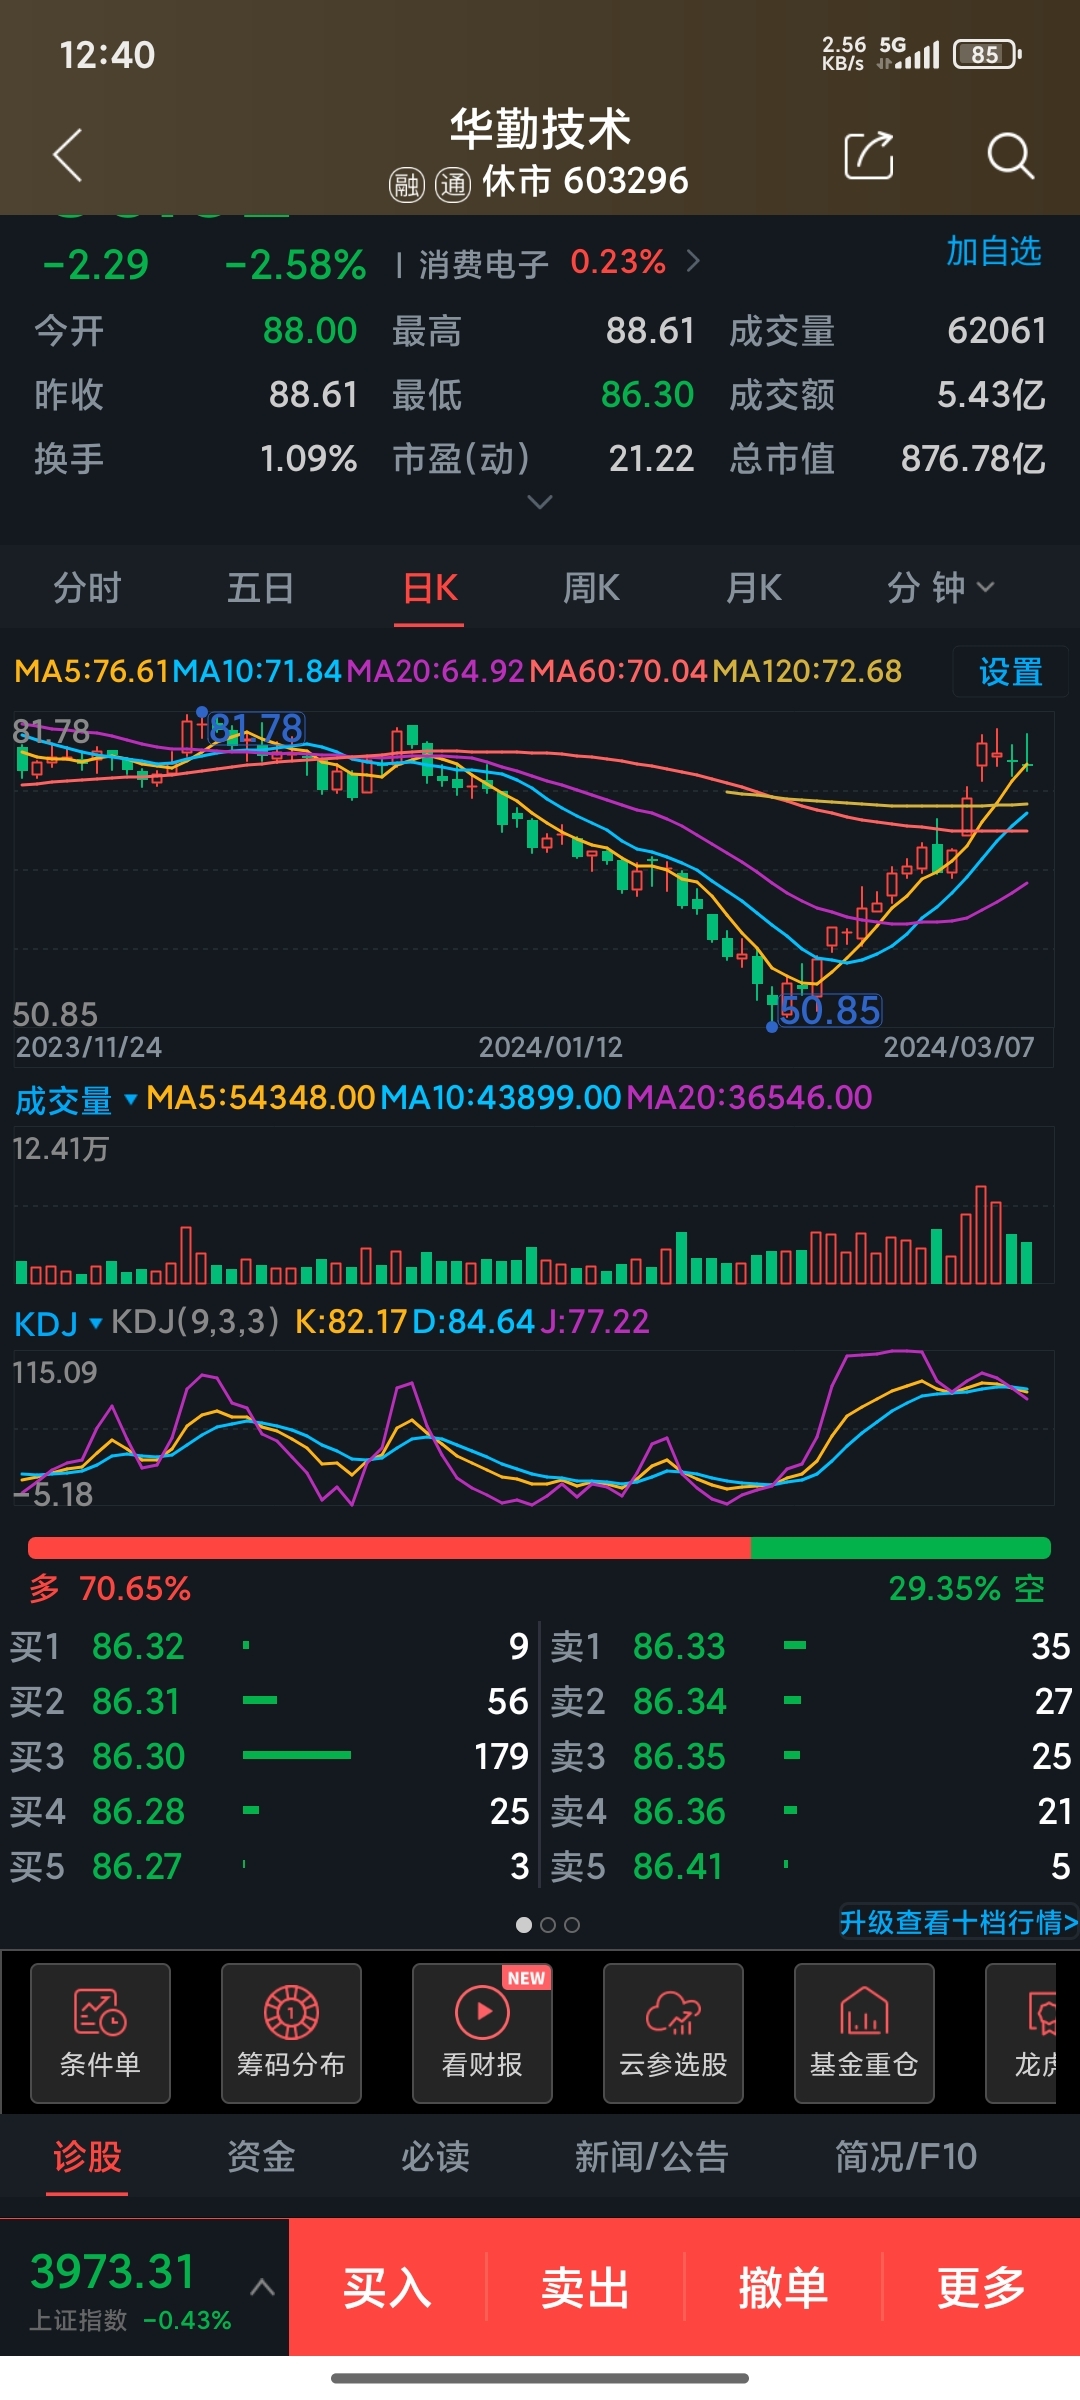Tap the 买5 price 86.27
Viewport: 1080px width, 2400px height.
pos(137,1866)
